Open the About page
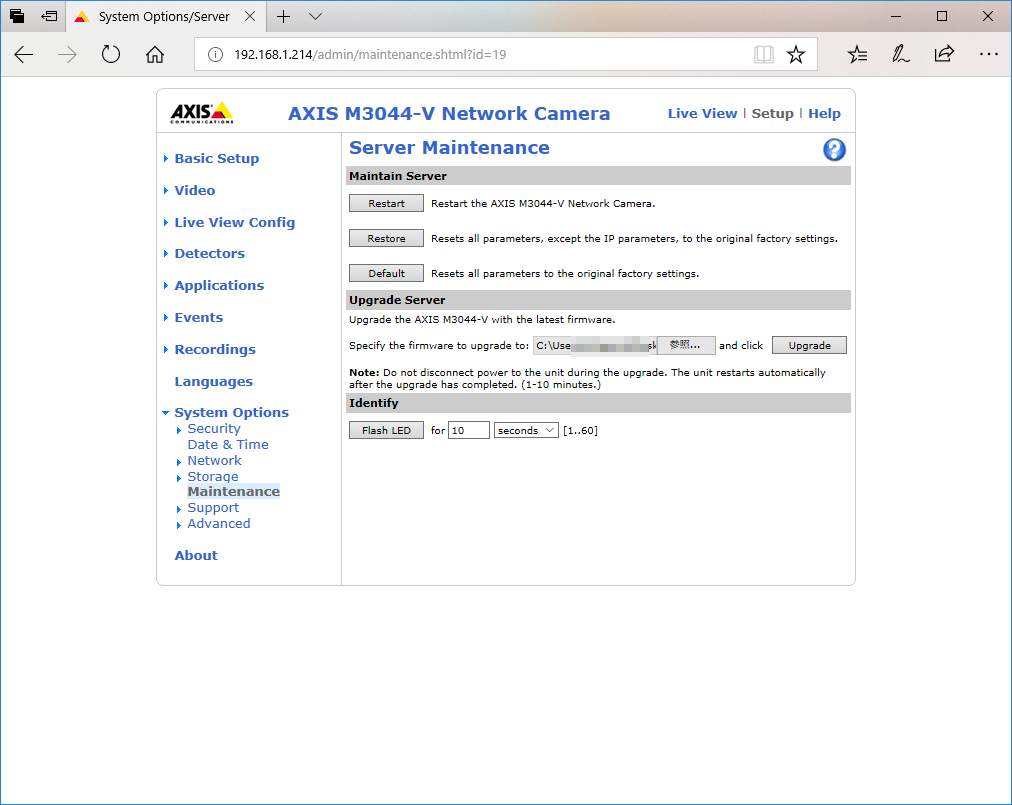Image resolution: width=1012 pixels, height=805 pixels. 196,556
